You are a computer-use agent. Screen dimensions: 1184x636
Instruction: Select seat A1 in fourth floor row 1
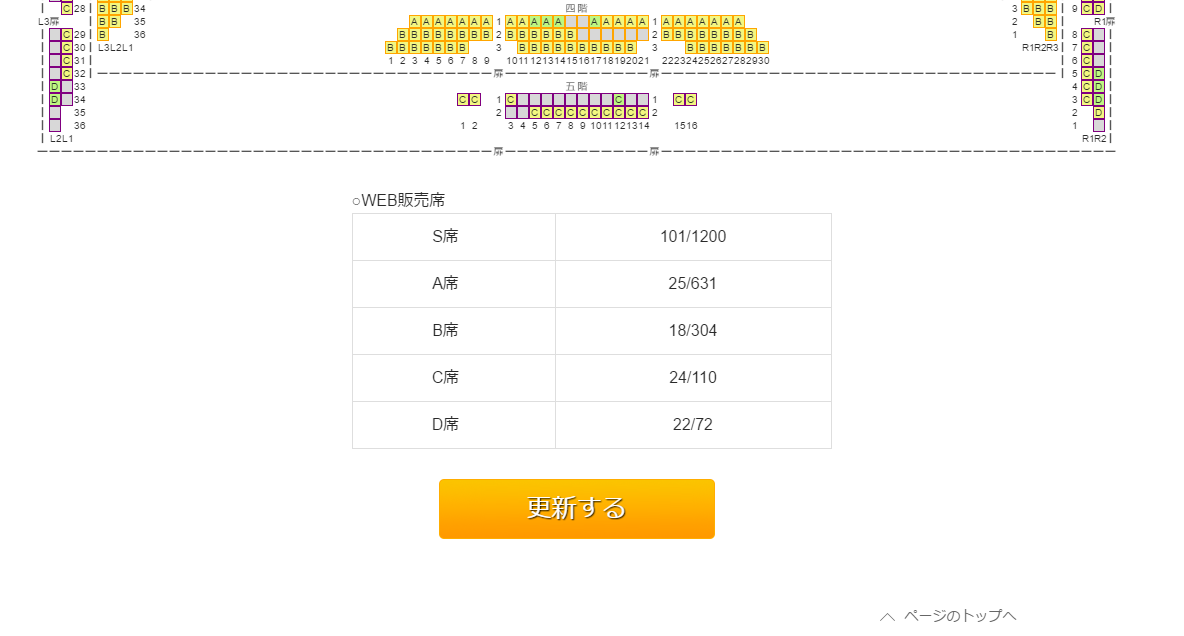413,20
